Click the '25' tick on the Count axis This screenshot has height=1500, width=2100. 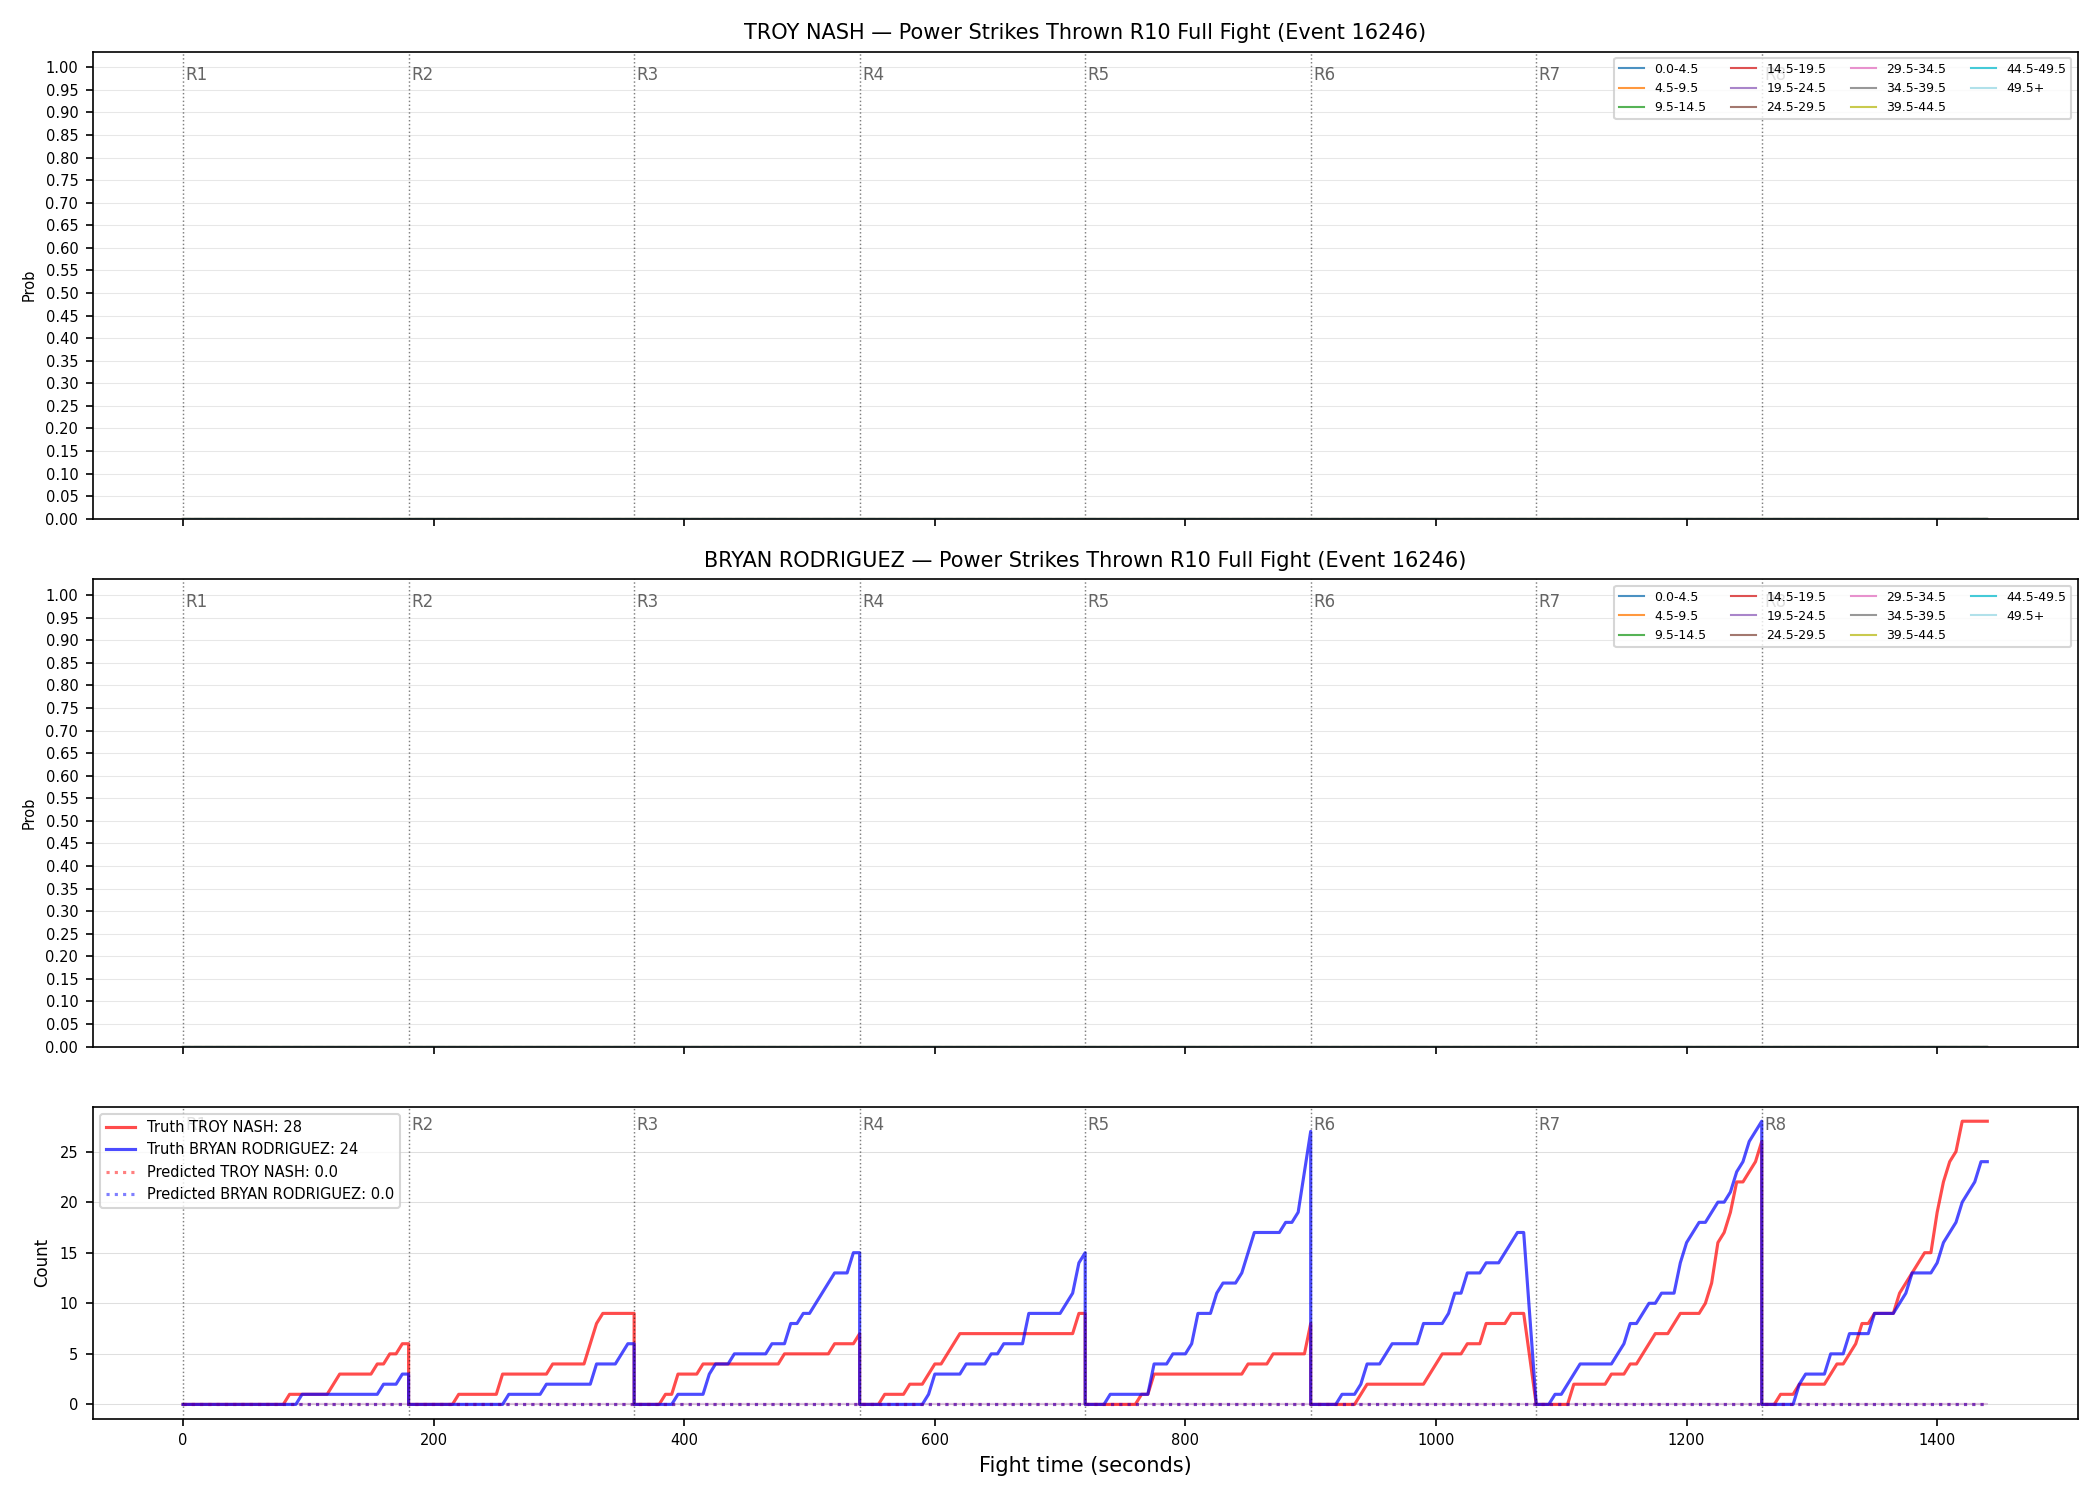[x=69, y=1153]
